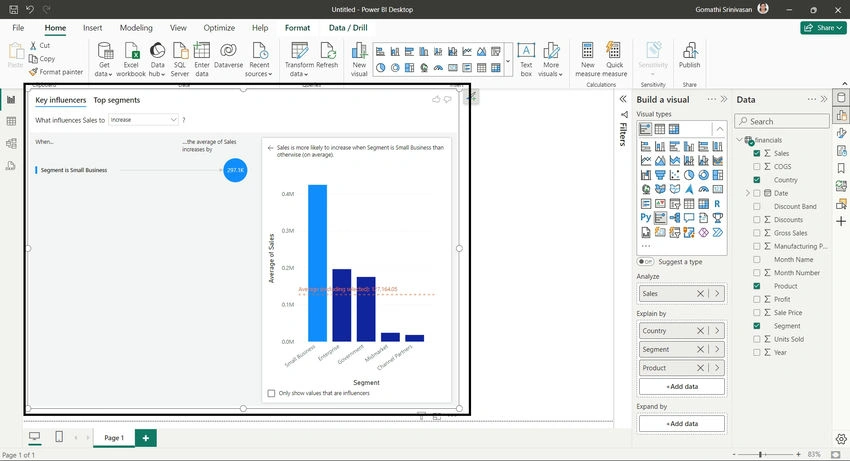Switch to Table view in left sidebar
The width and height of the screenshot is (850, 461).
coord(11,121)
